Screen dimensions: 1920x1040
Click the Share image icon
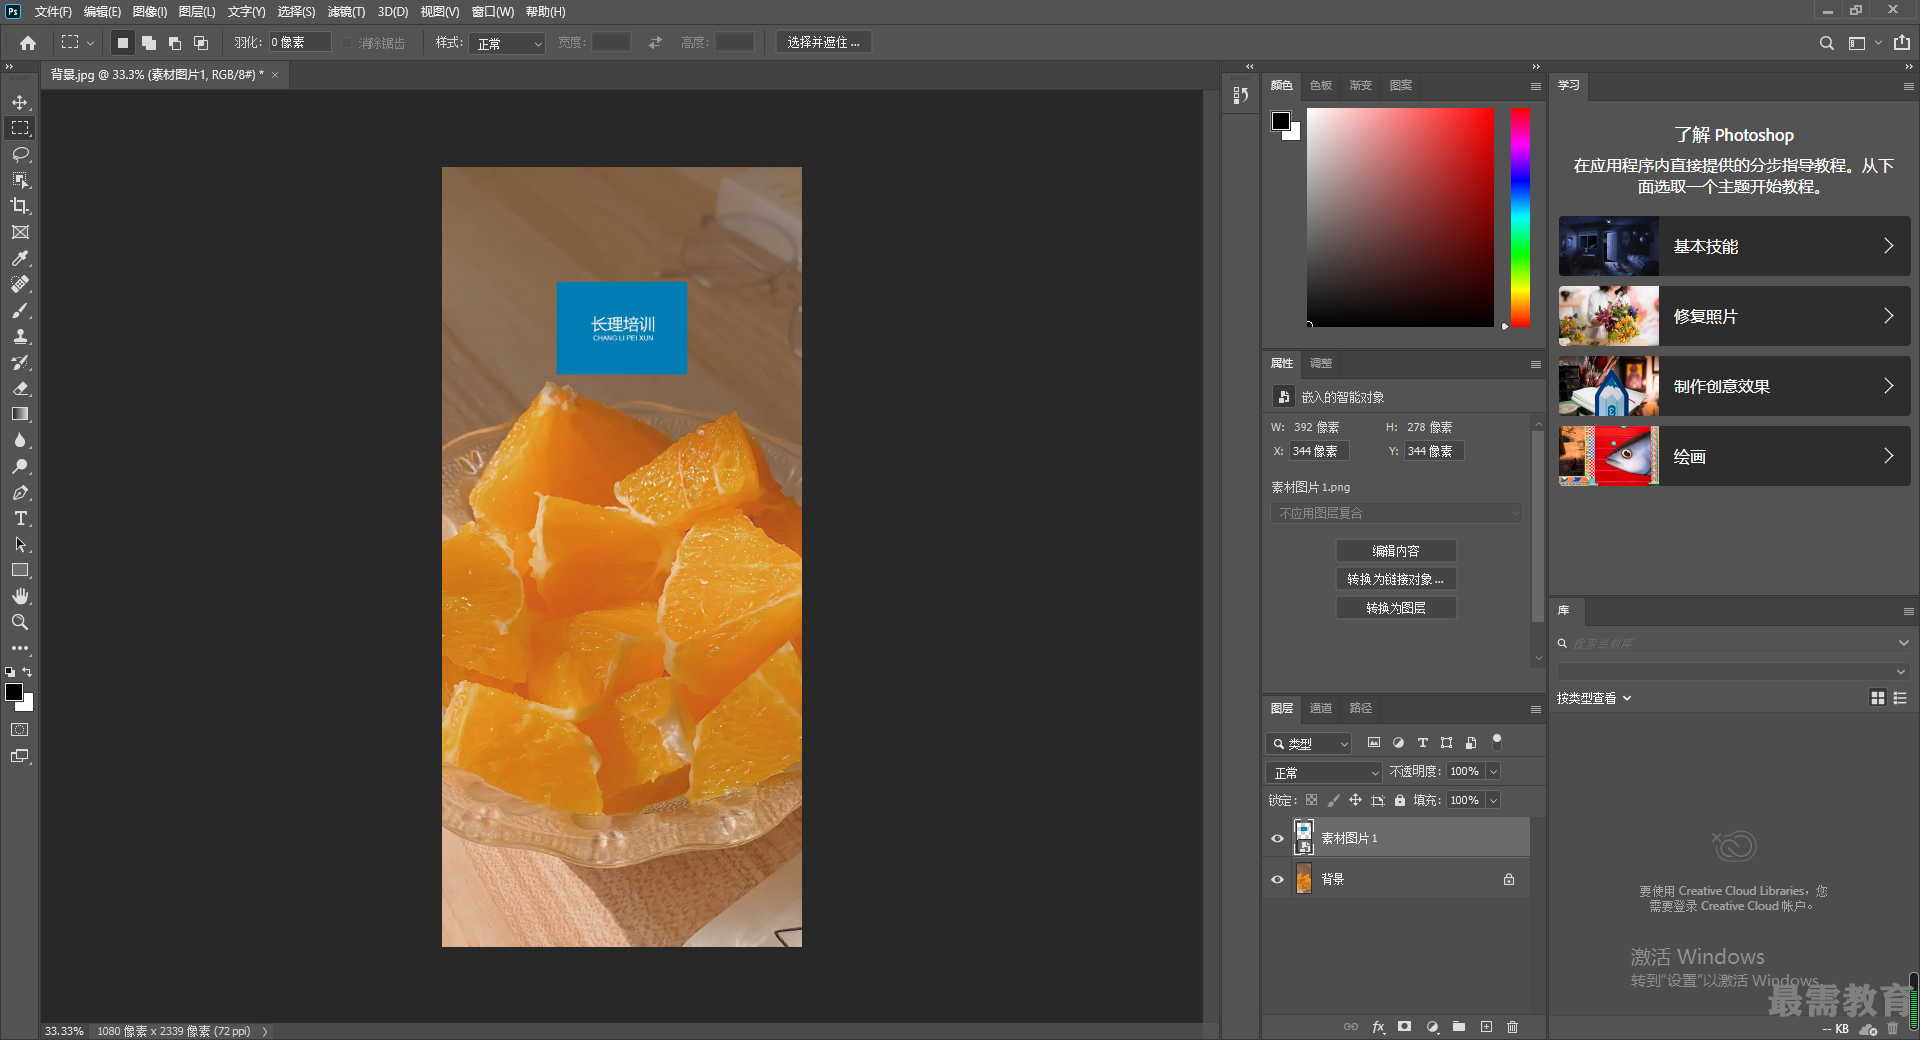click(x=1901, y=42)
